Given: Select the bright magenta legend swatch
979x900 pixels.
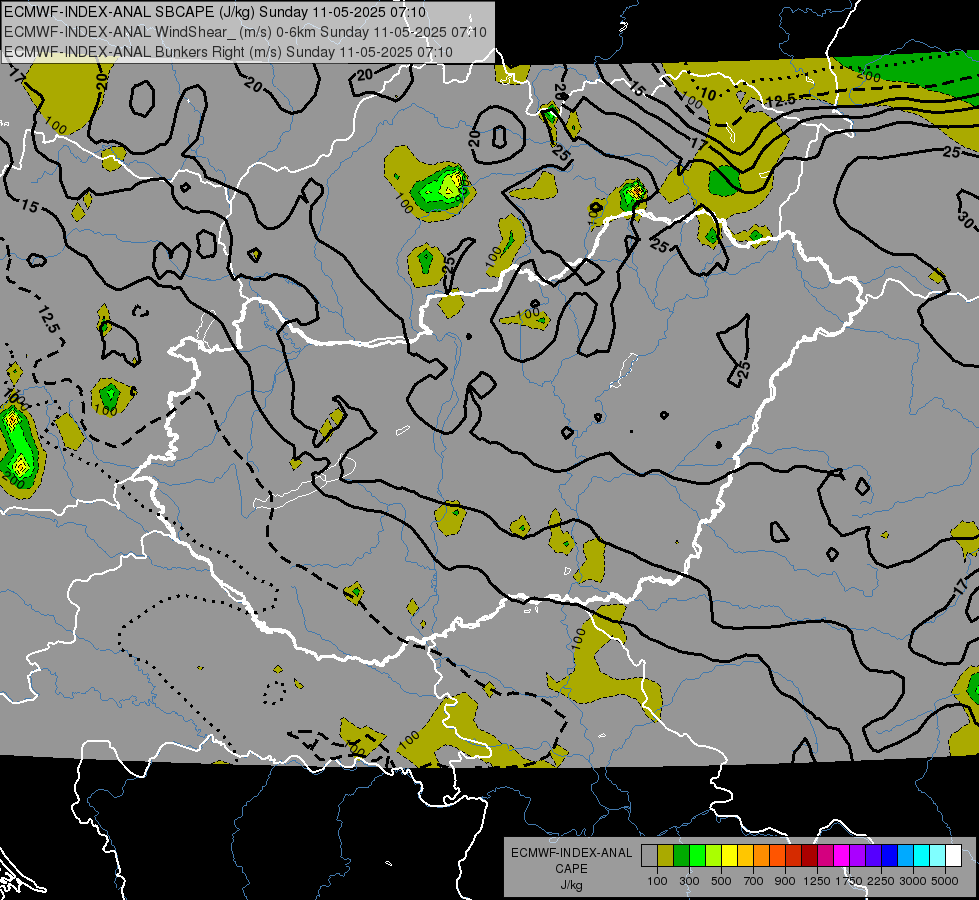Looking at the screenshot, I should [842, 855].
